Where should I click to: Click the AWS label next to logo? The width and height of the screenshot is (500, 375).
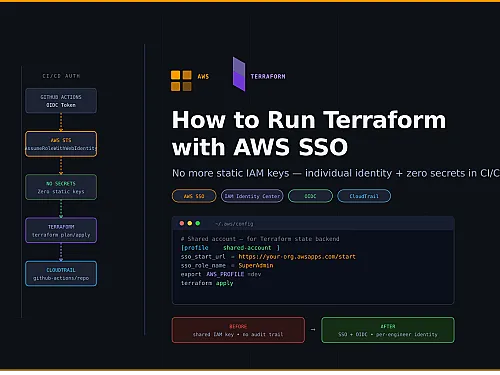[x=203, y=77]
